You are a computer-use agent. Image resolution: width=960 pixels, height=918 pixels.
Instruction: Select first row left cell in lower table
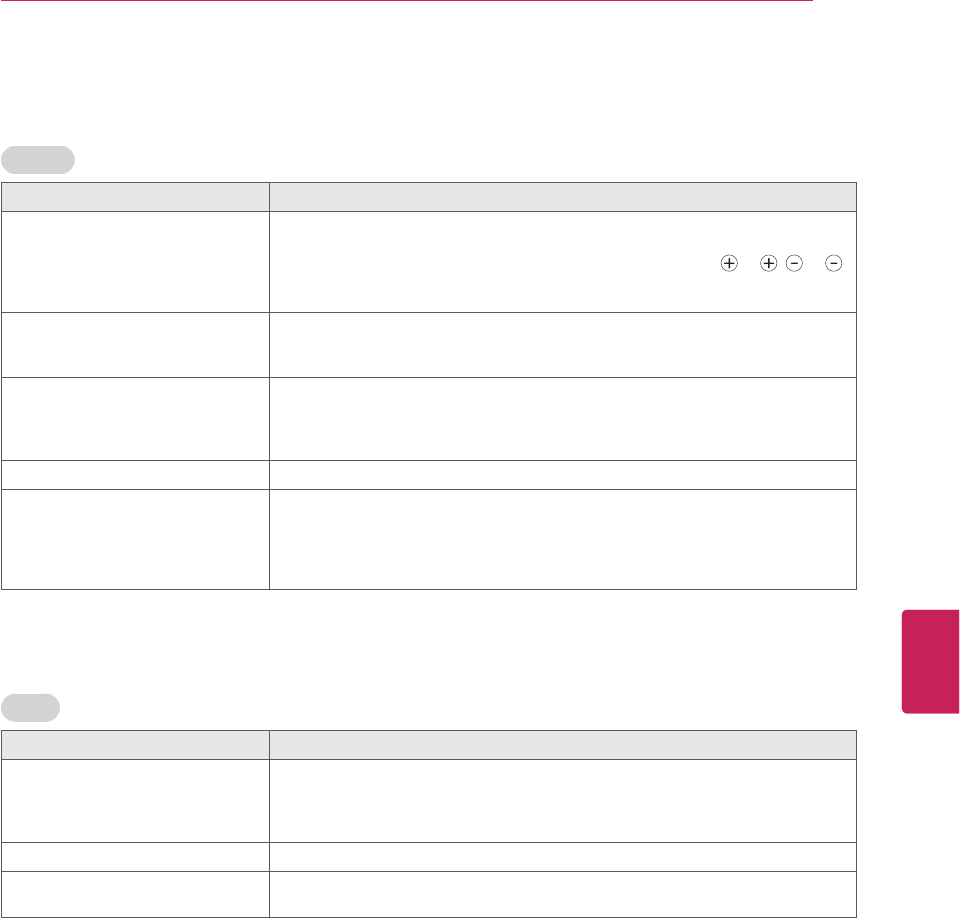(135, 800)
